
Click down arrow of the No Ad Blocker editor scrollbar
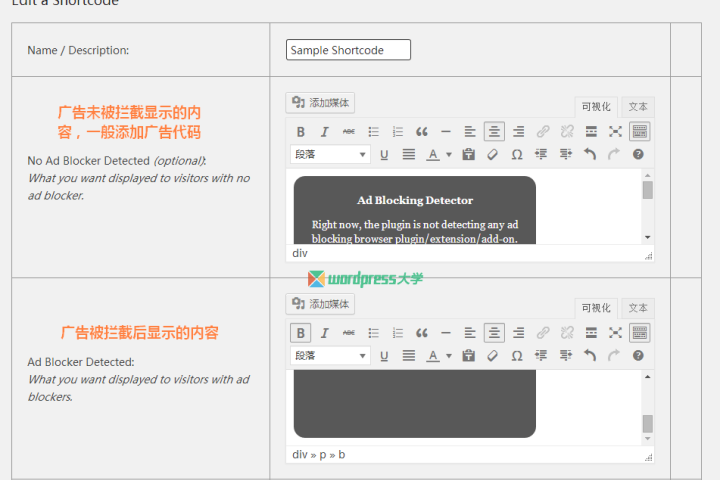[647, 237]
